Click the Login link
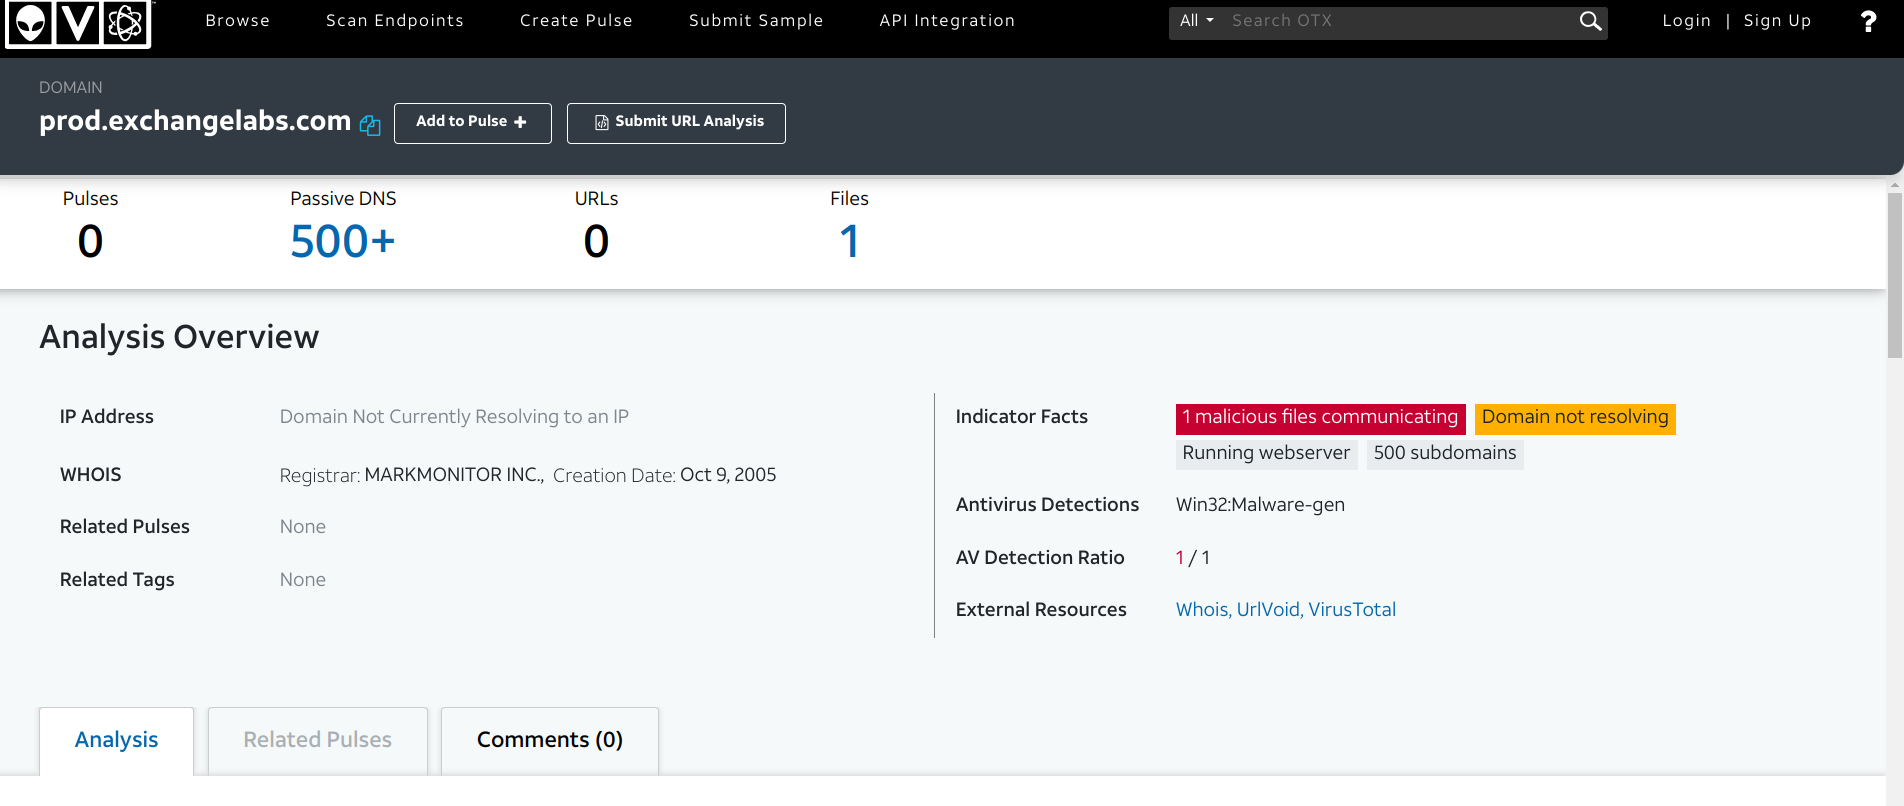This screenshot has width=1904, height=806. click(1686, 21)
